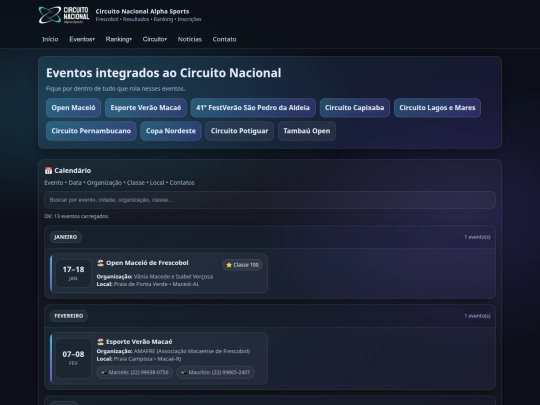Select the Circuito Potiguar chip
540x405 pixels.
[x=239, y=131]
